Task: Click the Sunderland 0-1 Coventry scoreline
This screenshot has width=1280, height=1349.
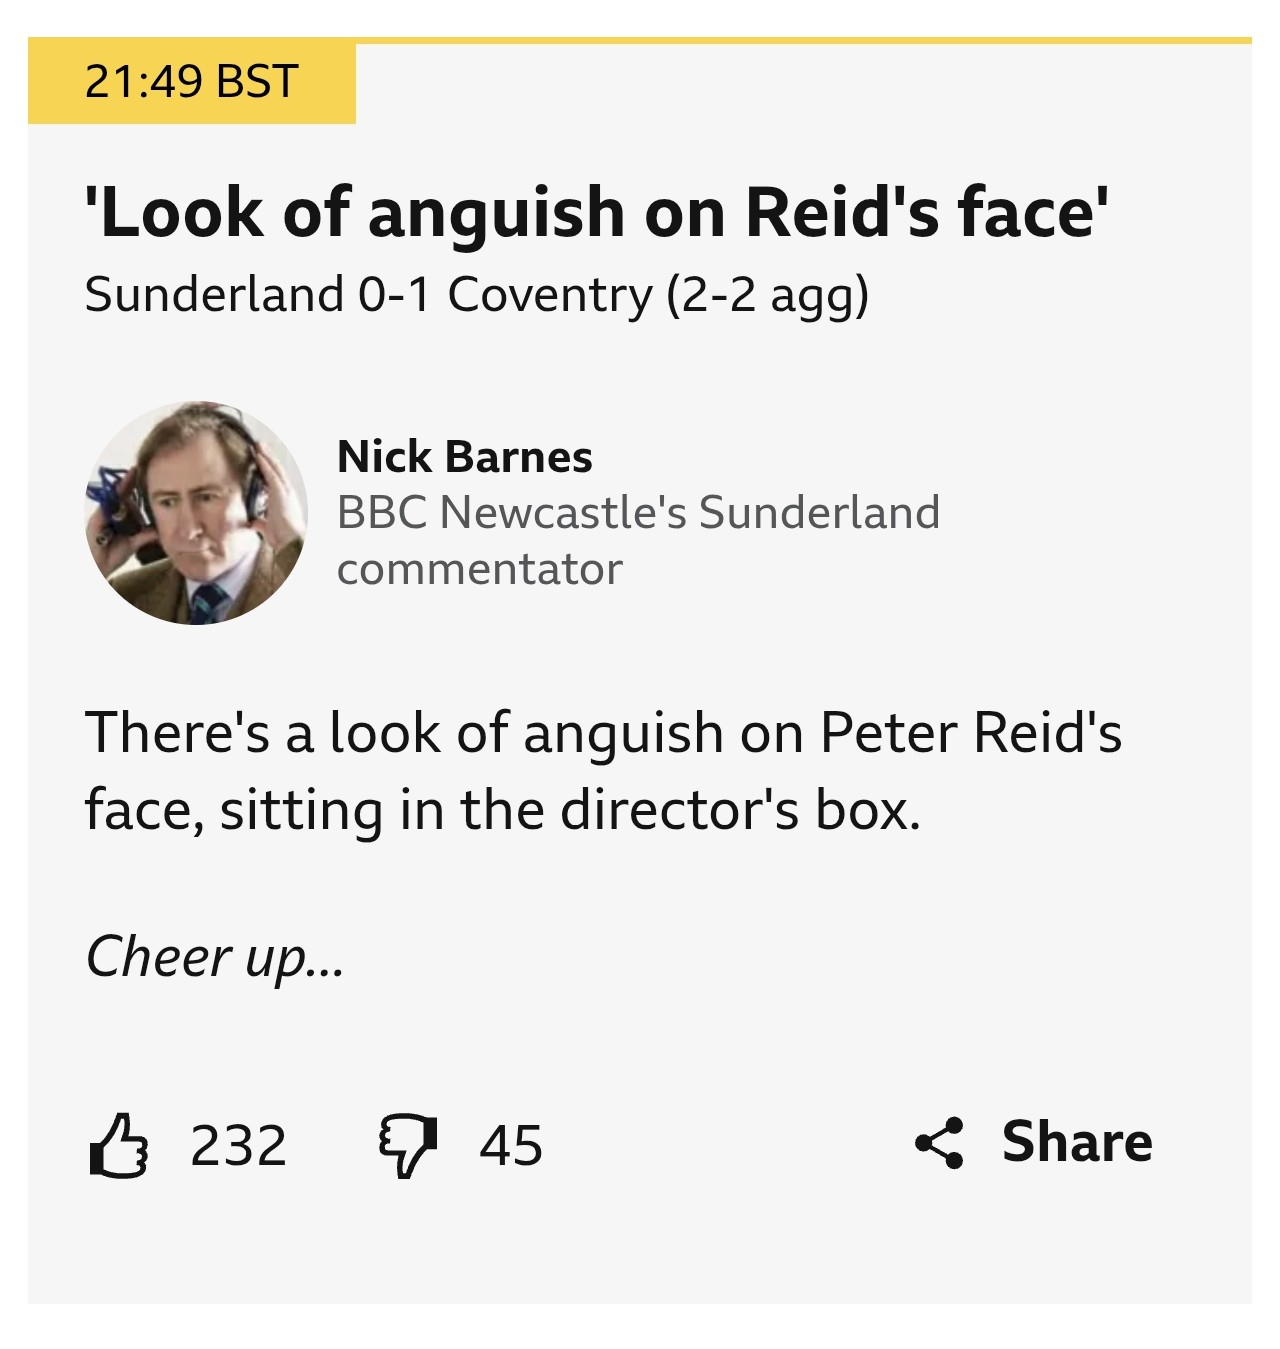Action: [x=368, y=294]
